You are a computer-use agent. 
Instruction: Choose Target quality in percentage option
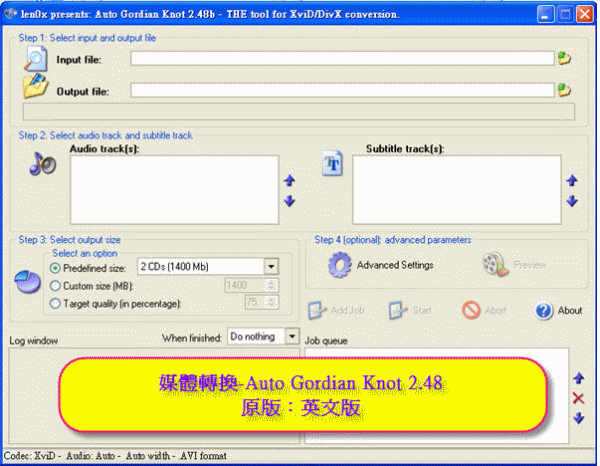[55, 303]
